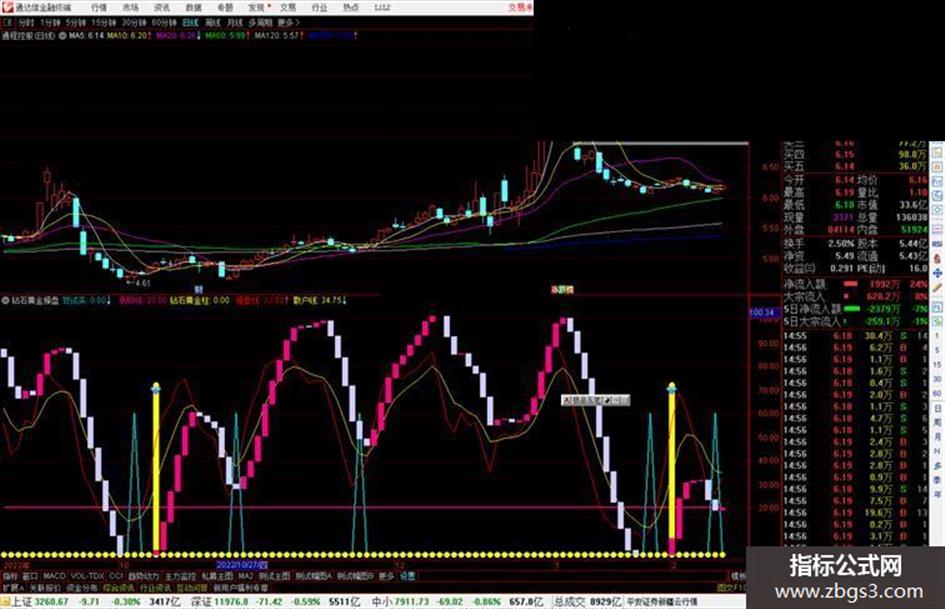Click the 通达信 app logo icon
Screen dimensions: 945x609
pyautogui.click(x=7, y=7)
